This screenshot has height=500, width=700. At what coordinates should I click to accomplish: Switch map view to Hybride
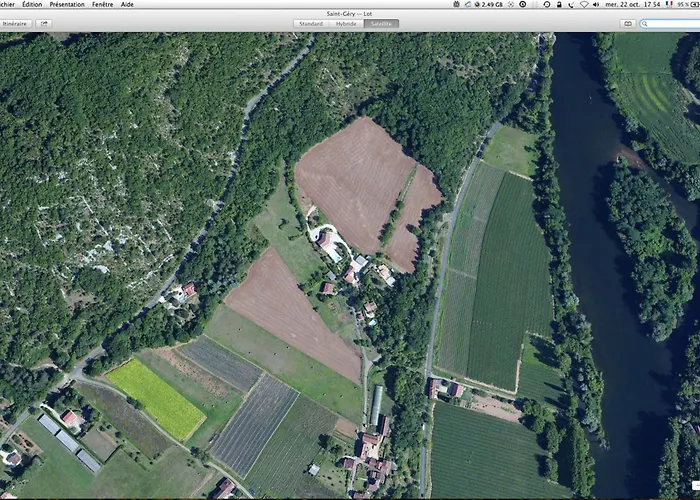[x=346, y=23]
